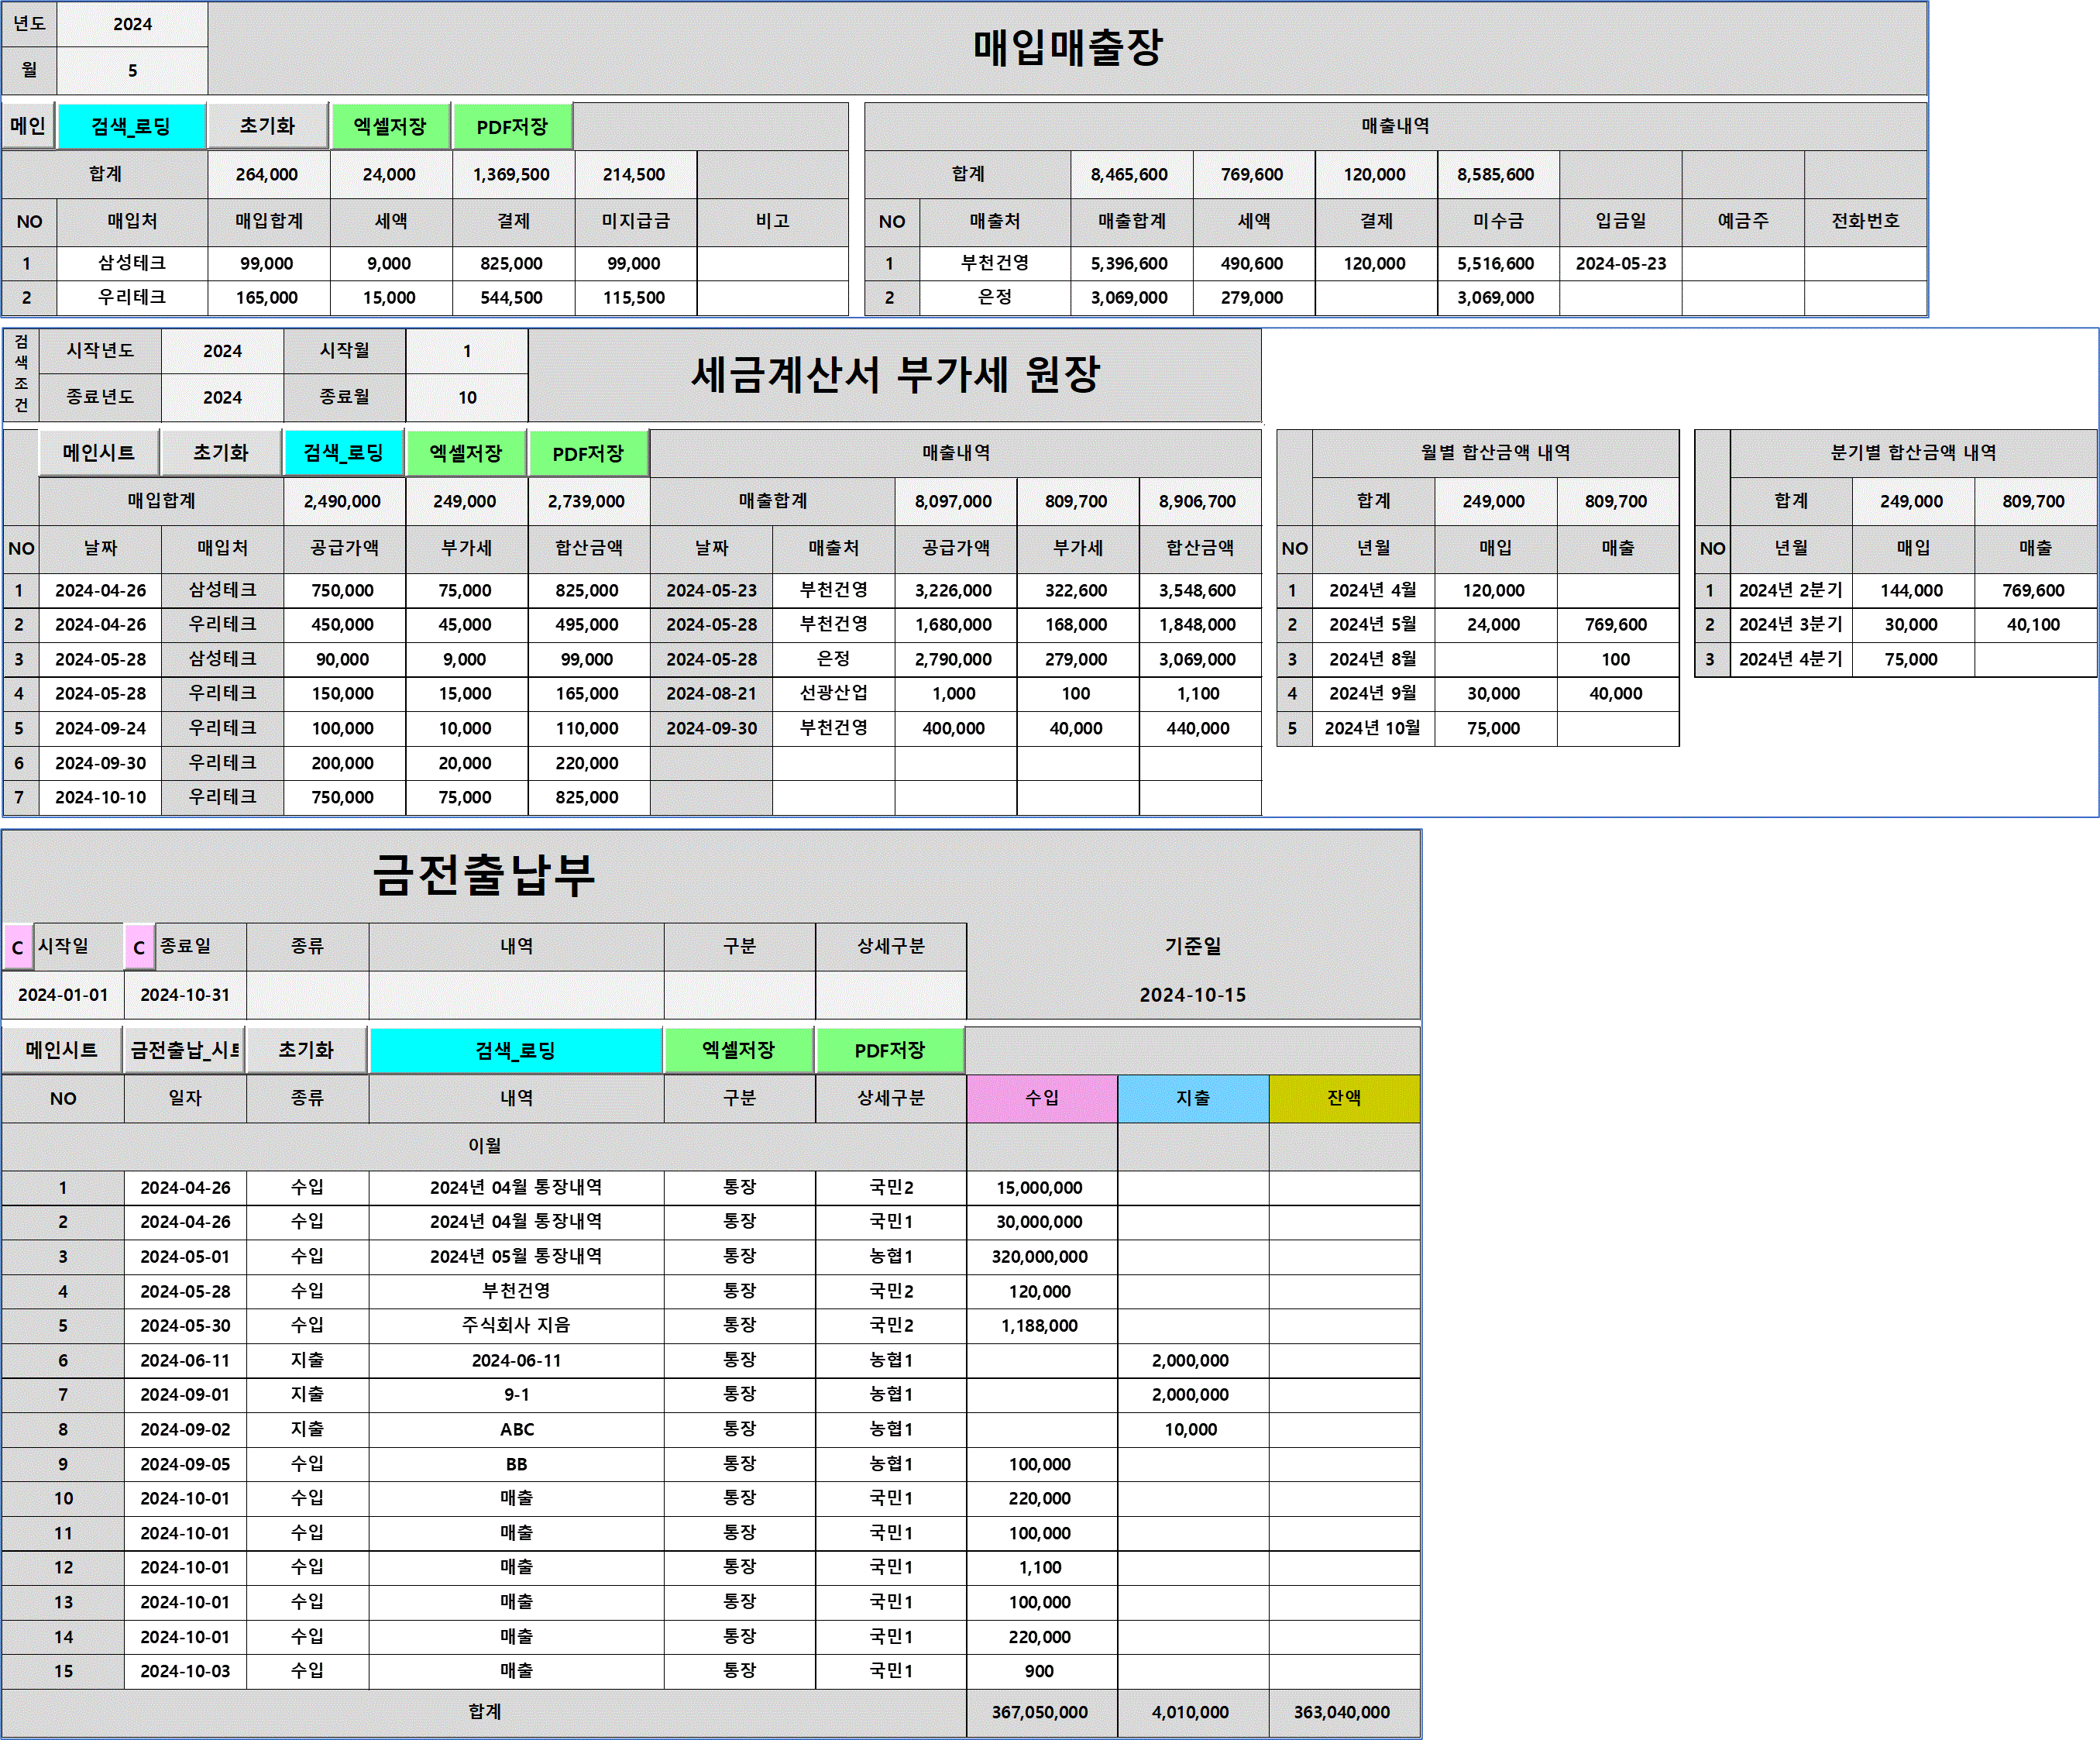
Task: Select 은정 in 매출처 row 2
Action: click(995, 297)
